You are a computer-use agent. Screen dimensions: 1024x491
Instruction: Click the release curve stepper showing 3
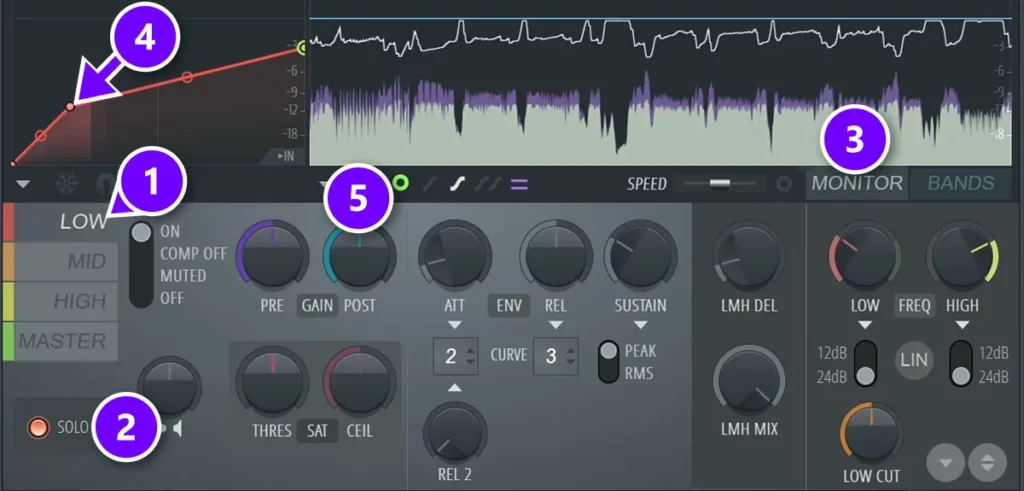pyautogui.click(x=556, y=356)
